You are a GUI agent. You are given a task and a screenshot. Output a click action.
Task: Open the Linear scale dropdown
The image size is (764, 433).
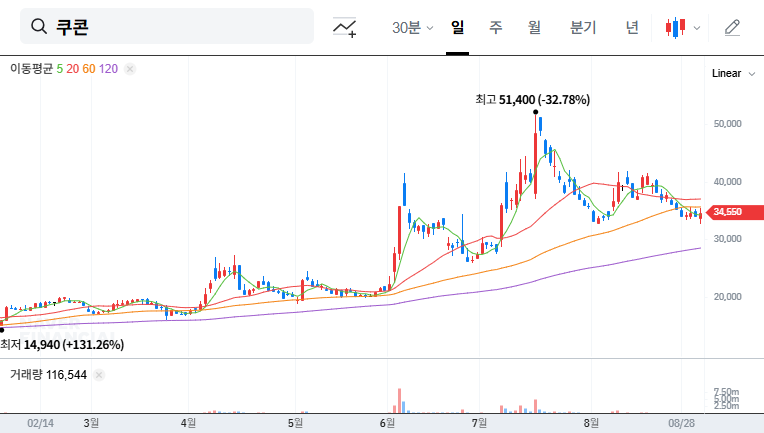tap(733, 74)
